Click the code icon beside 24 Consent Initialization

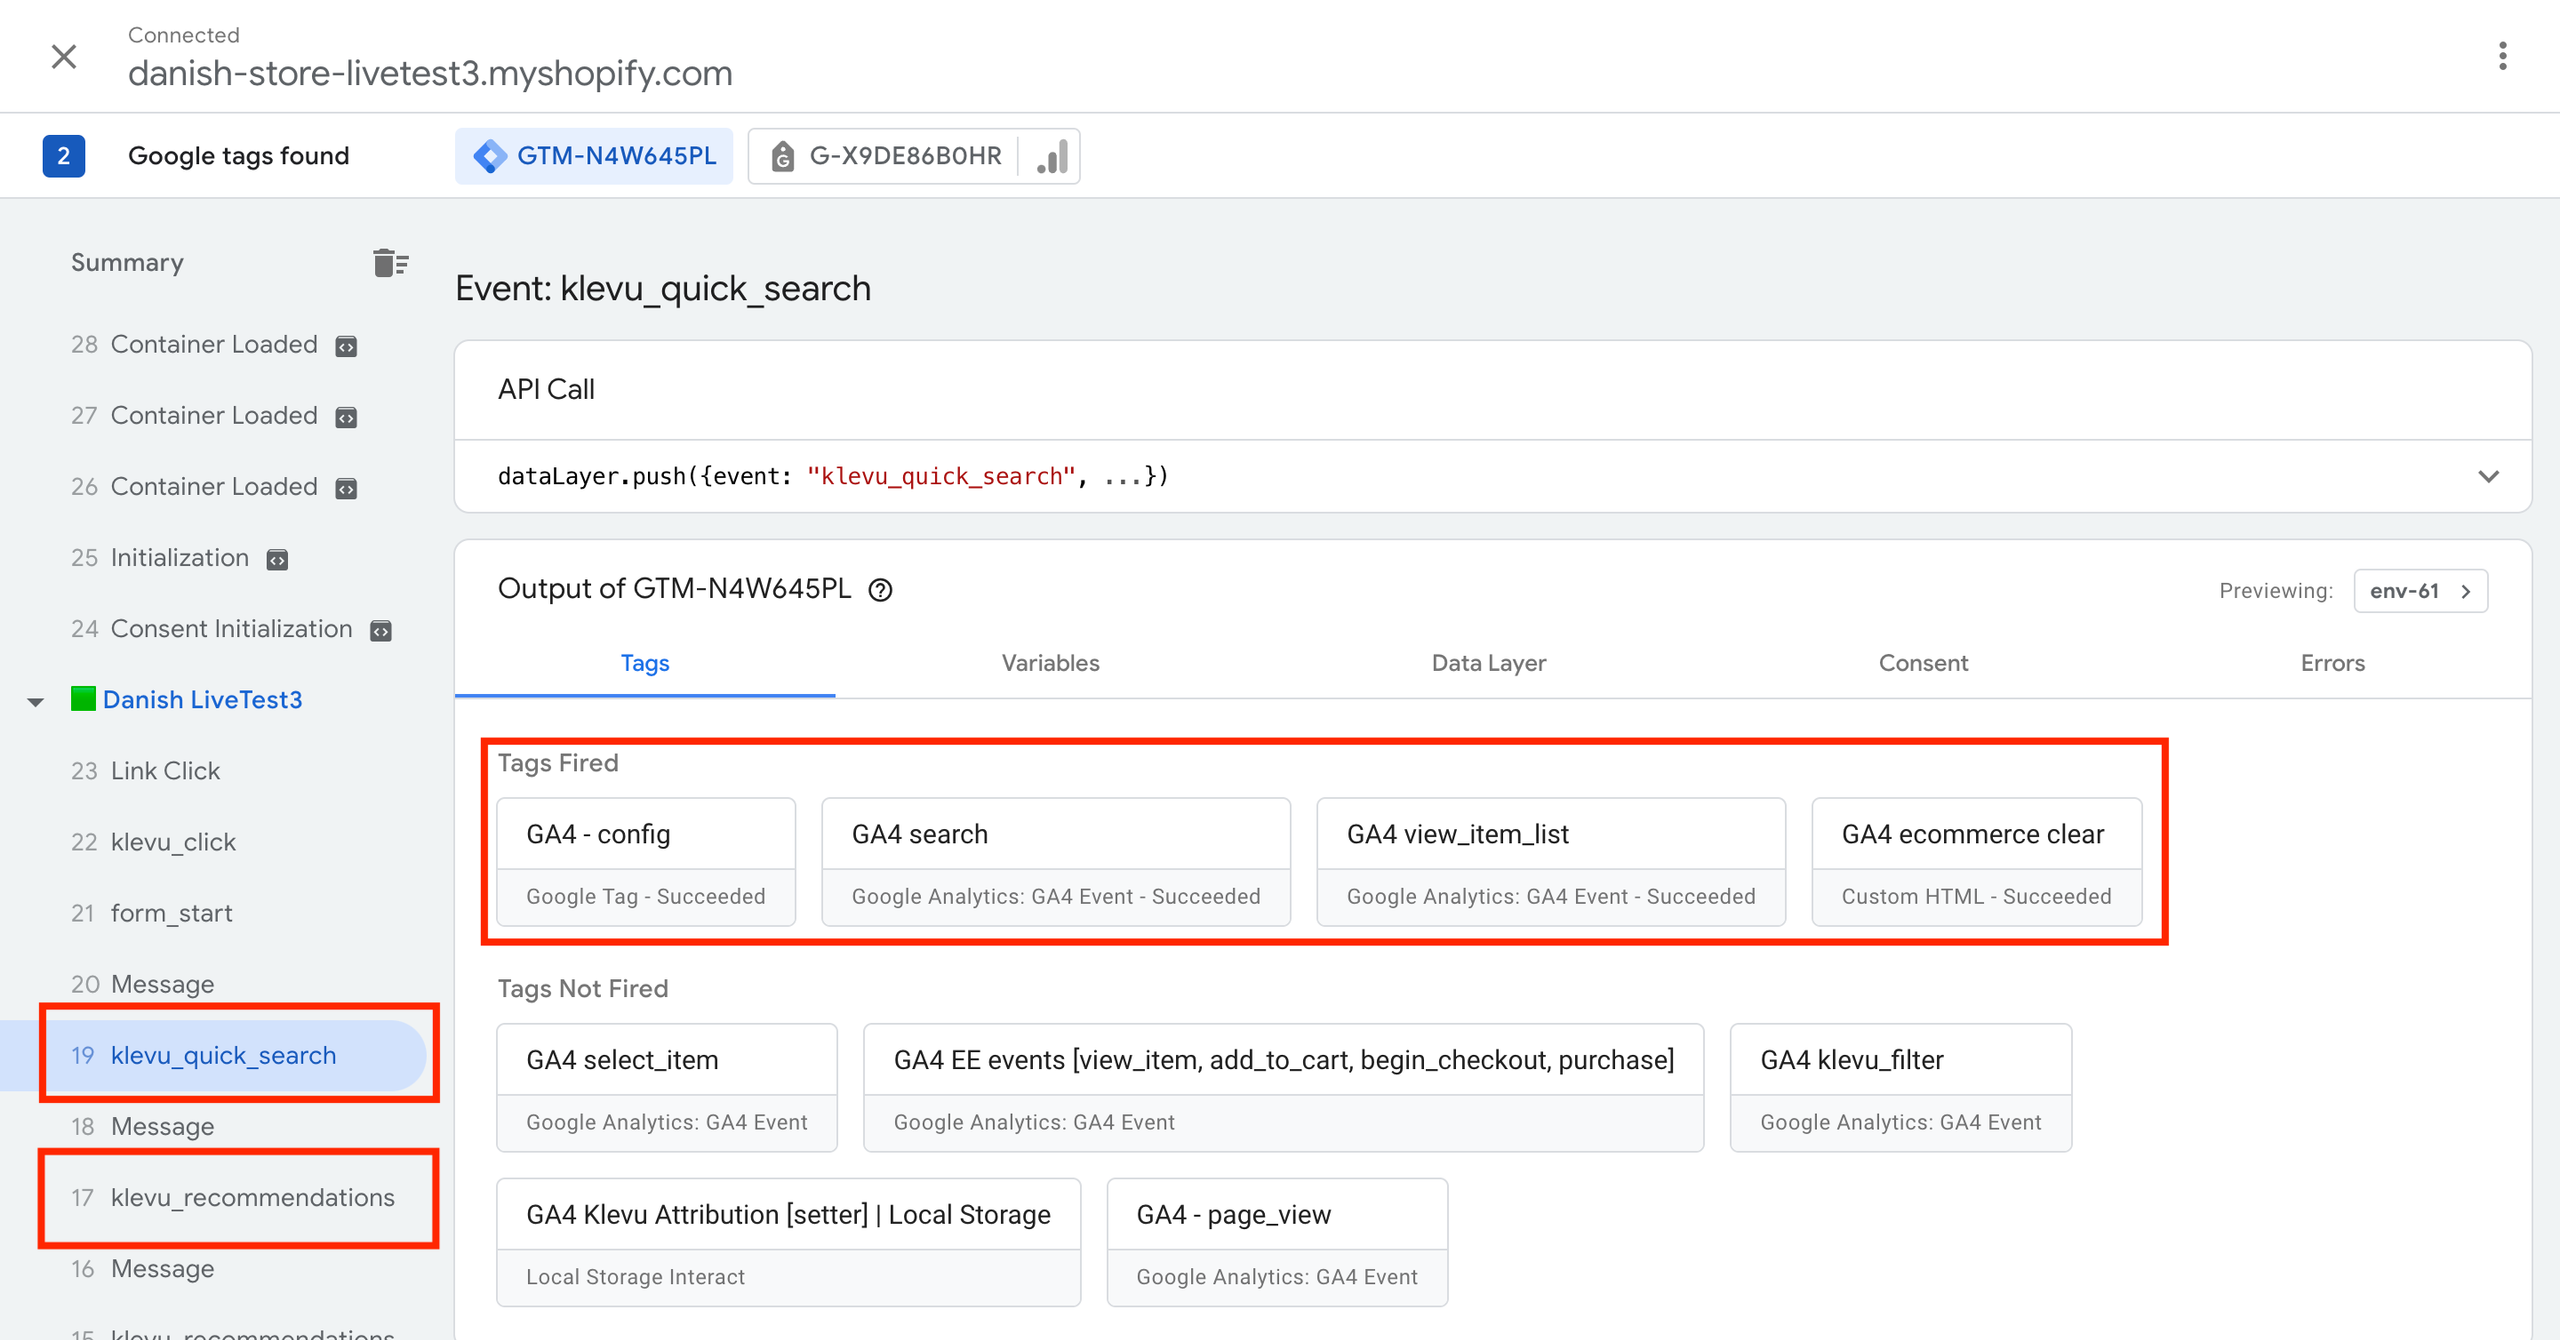pos(381,630)
